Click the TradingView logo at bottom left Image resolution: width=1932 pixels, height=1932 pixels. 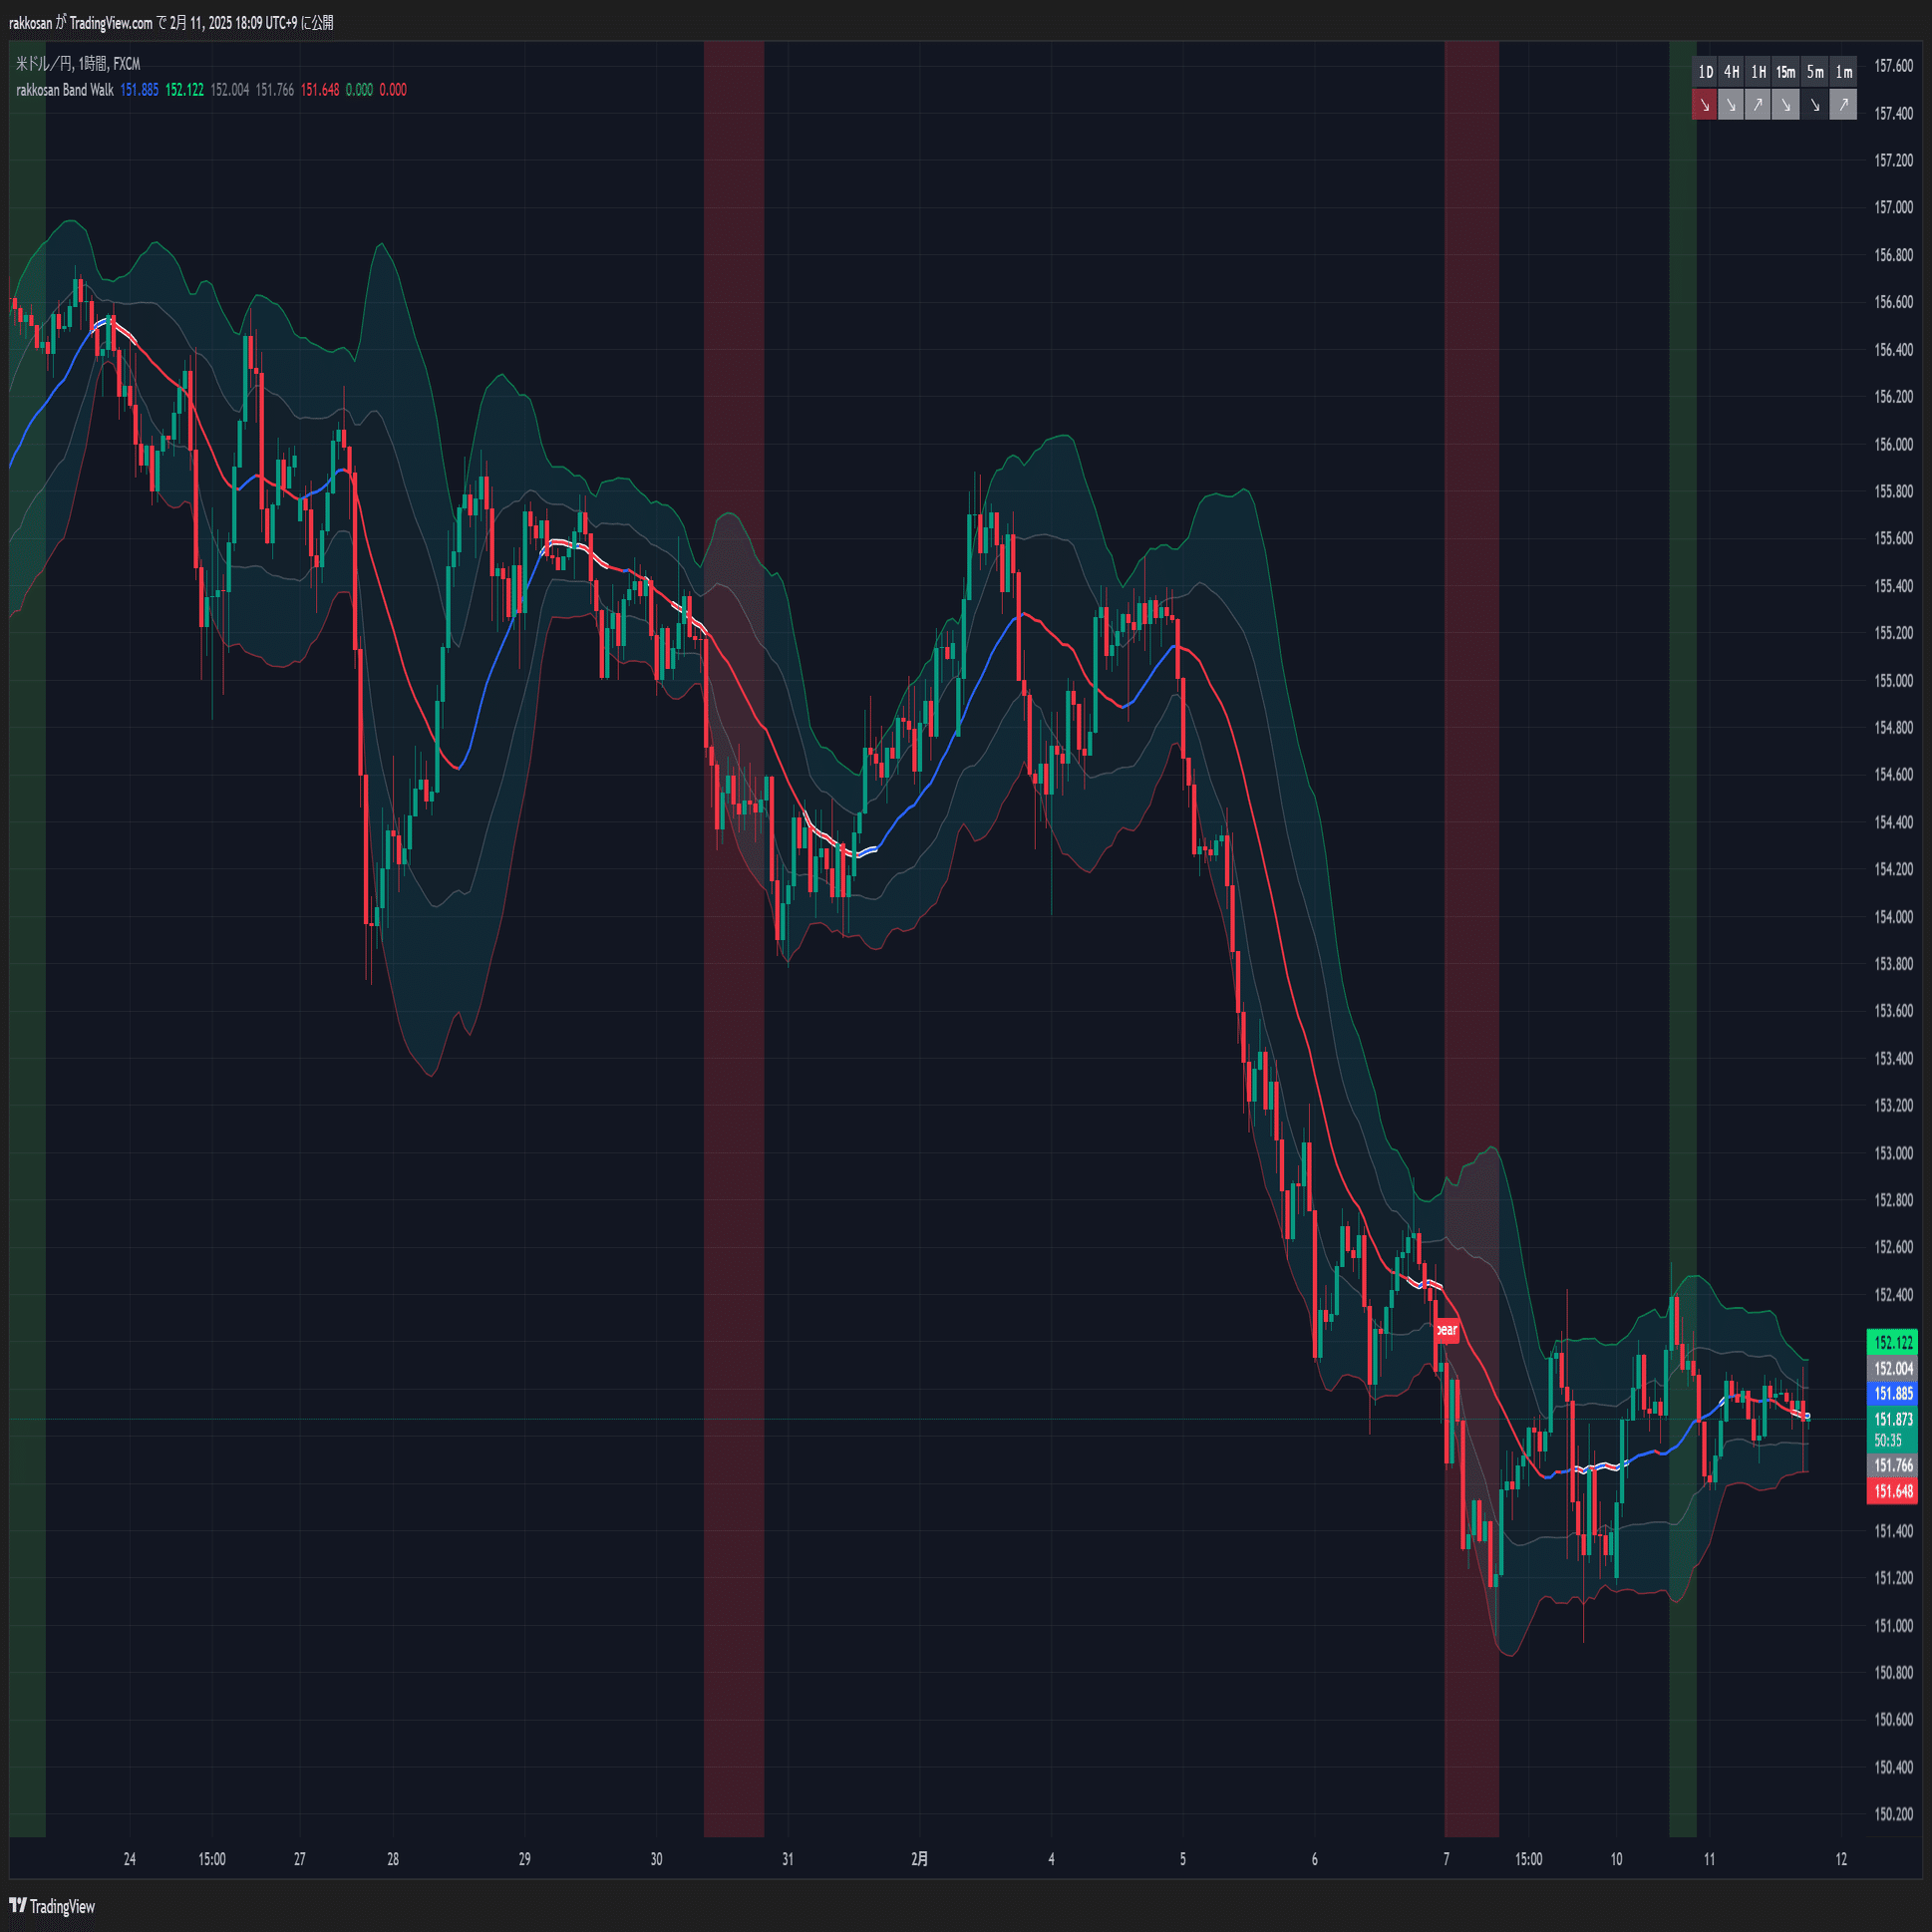coord(52,1906)
